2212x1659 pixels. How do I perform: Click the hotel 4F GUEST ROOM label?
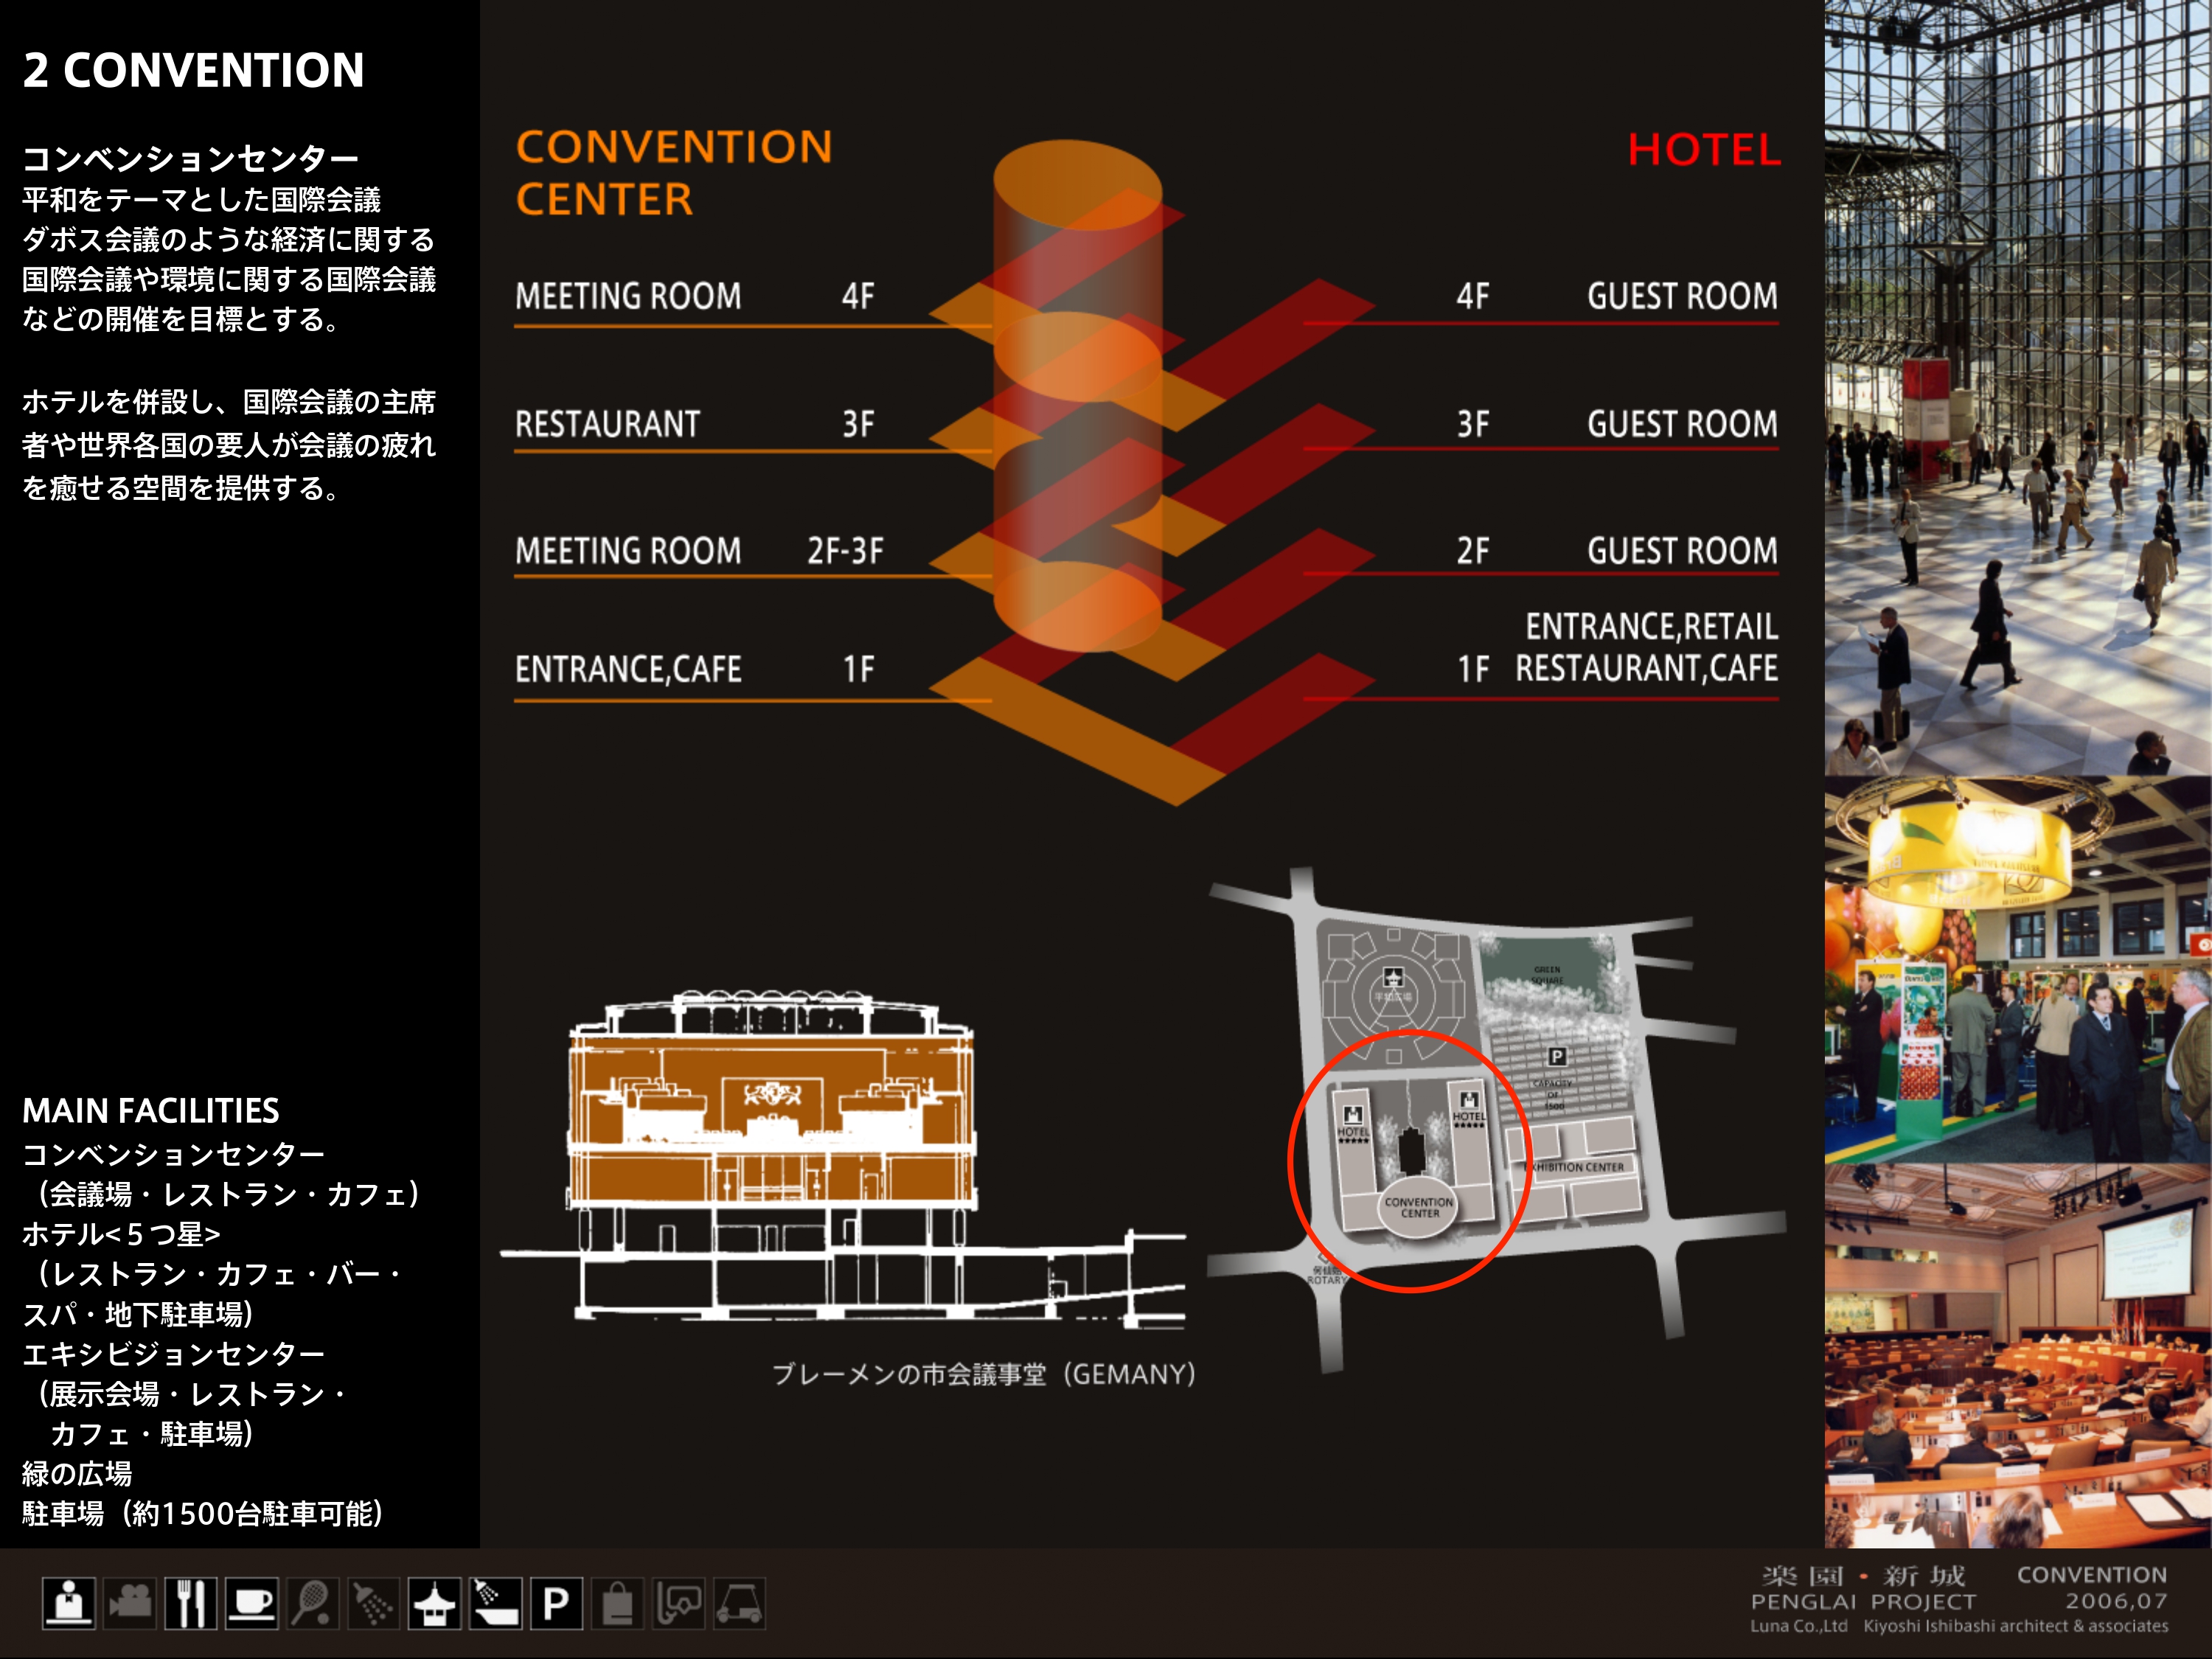tap(1617, 296)
